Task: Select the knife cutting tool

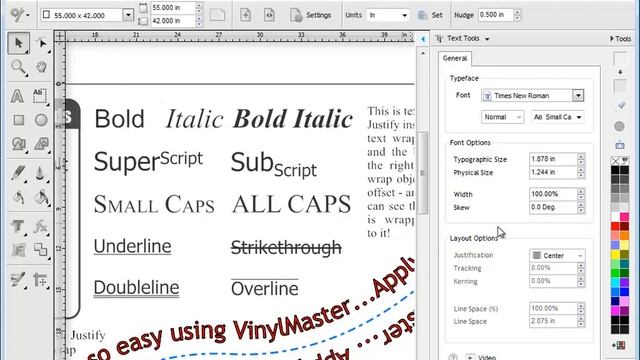Action: tap(40, 173)
